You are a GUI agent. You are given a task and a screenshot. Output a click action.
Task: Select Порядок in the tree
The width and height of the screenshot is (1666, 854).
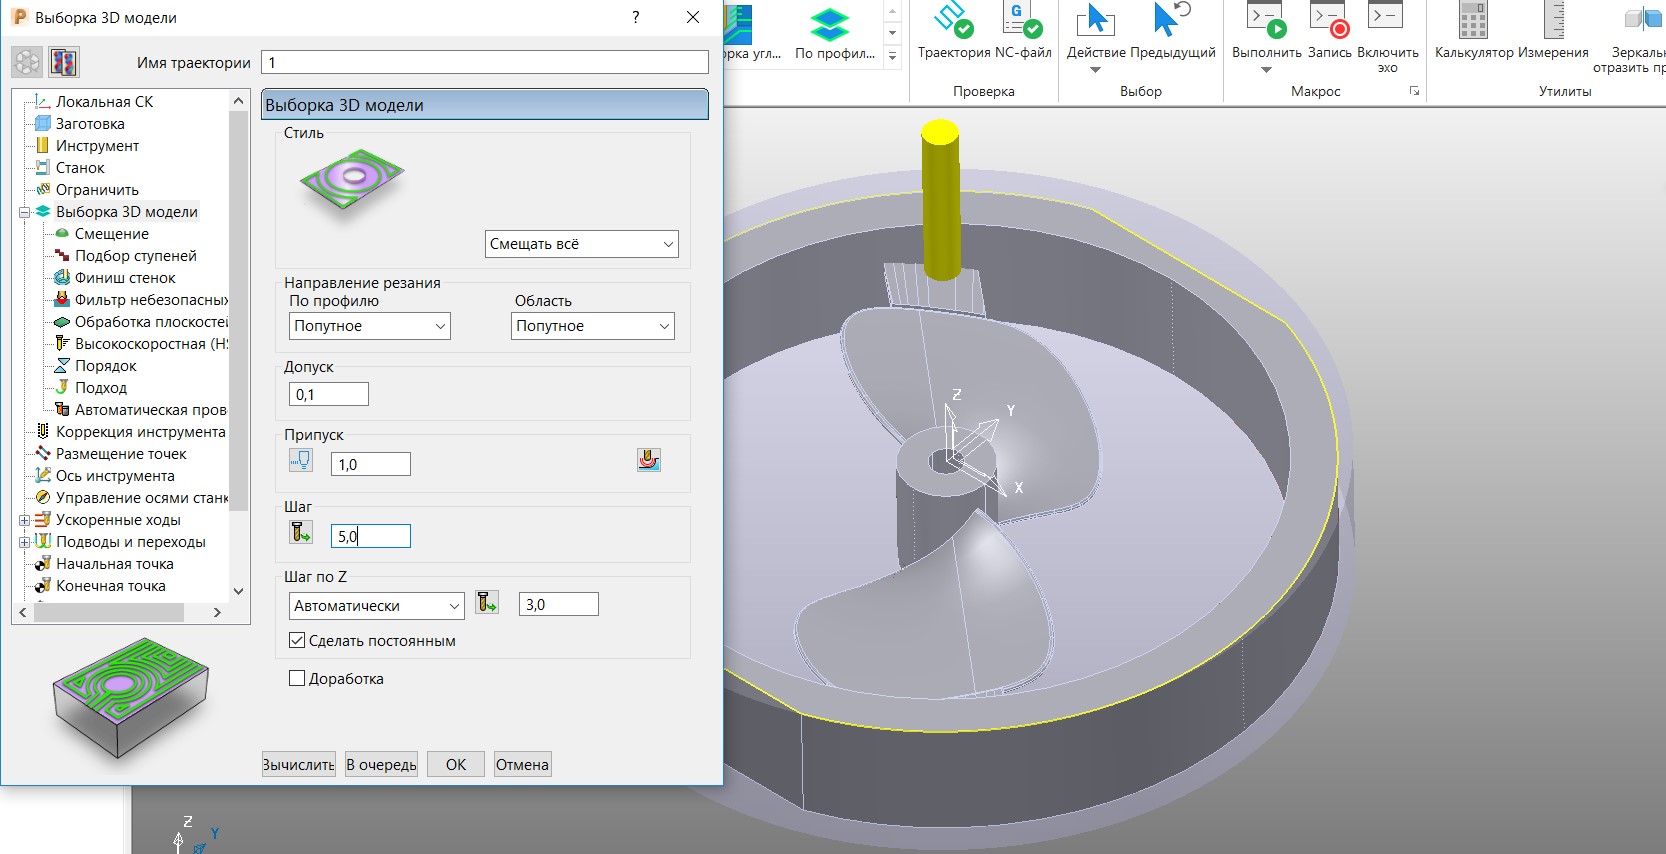[x=105, y=365]
